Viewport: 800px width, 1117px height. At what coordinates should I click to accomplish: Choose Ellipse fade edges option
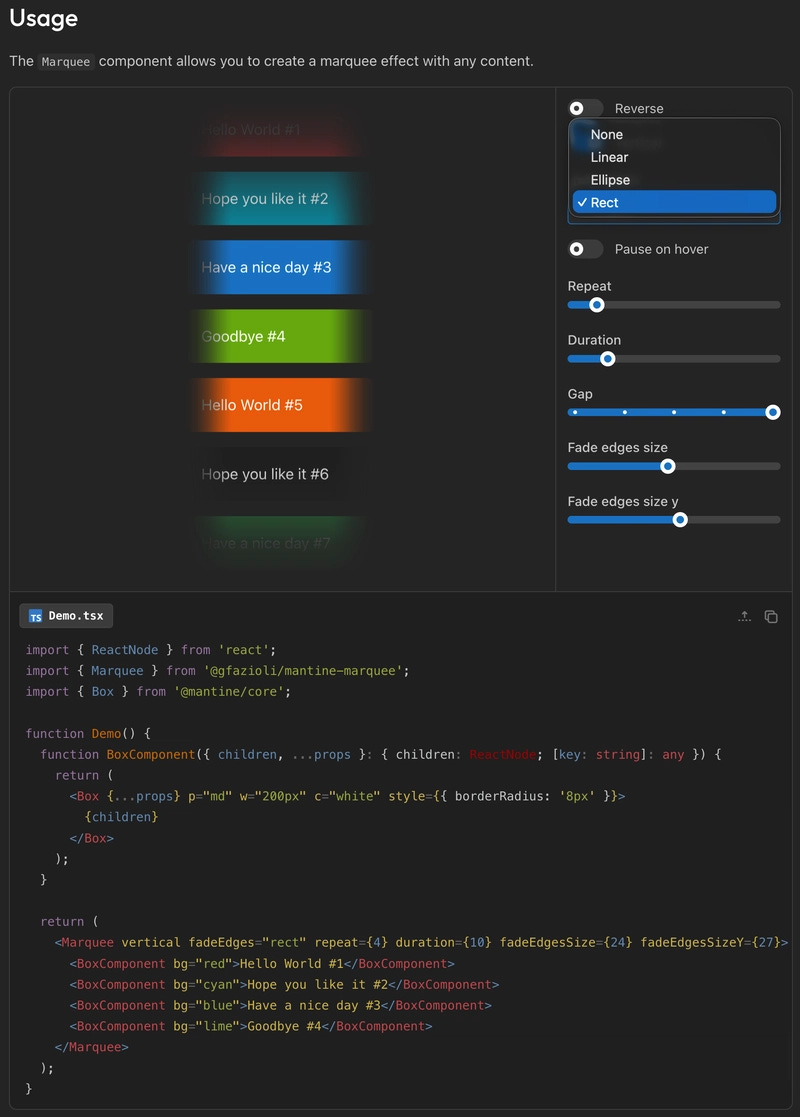pyautogui.click(x=674, y=180)
